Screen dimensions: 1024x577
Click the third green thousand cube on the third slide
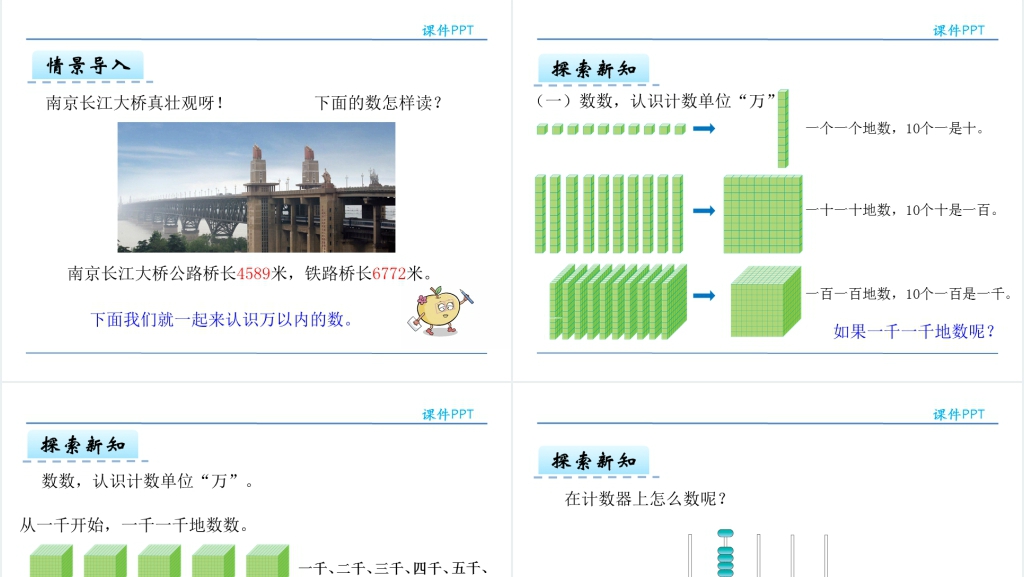(x=159, y=561)
